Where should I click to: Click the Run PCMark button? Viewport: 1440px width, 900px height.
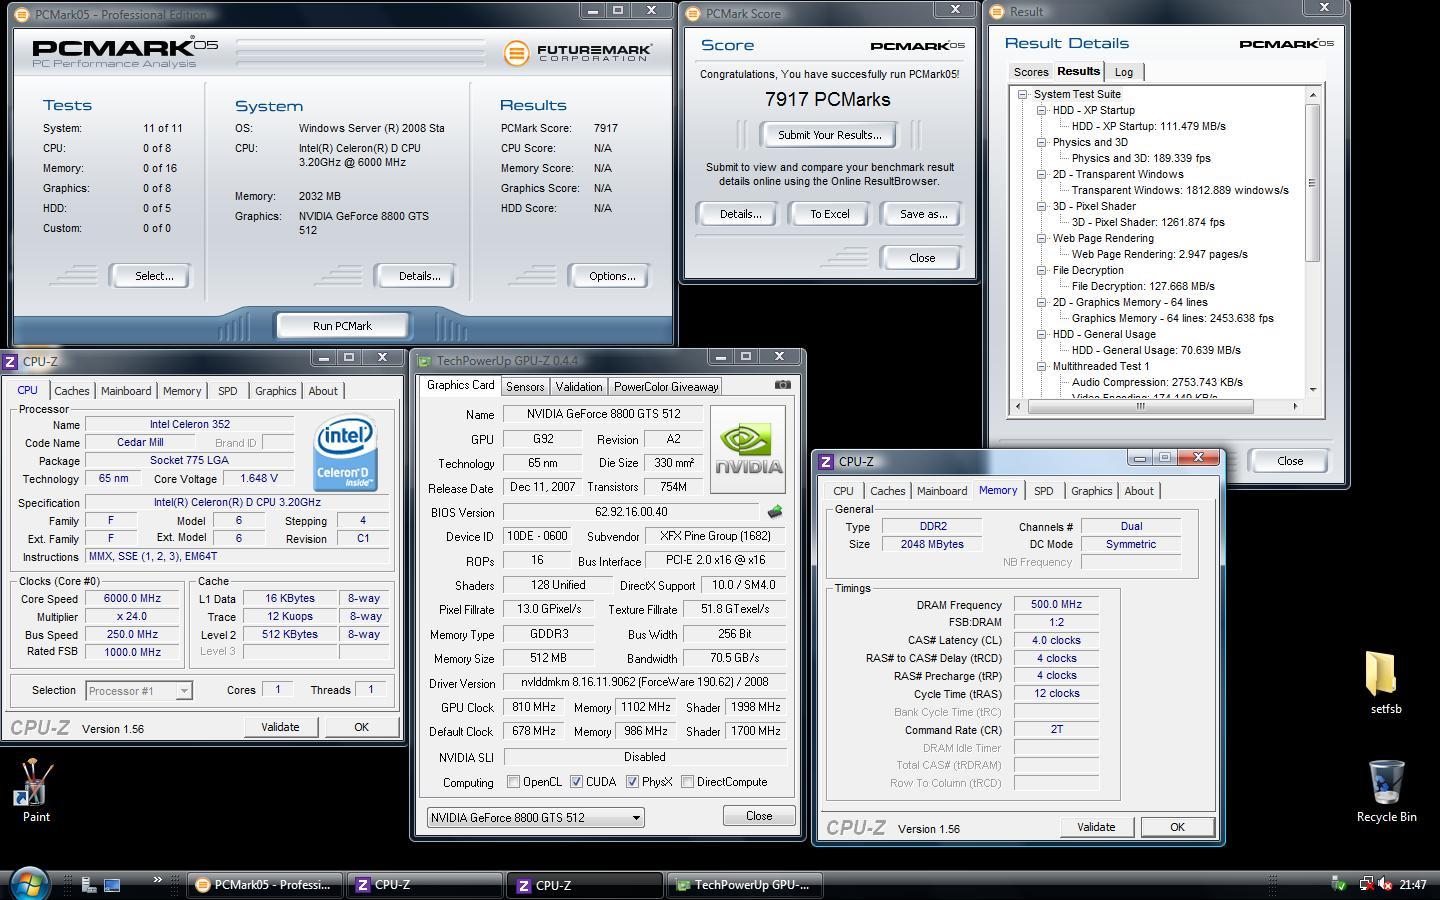pyautogui.click(x=342, y=326)
